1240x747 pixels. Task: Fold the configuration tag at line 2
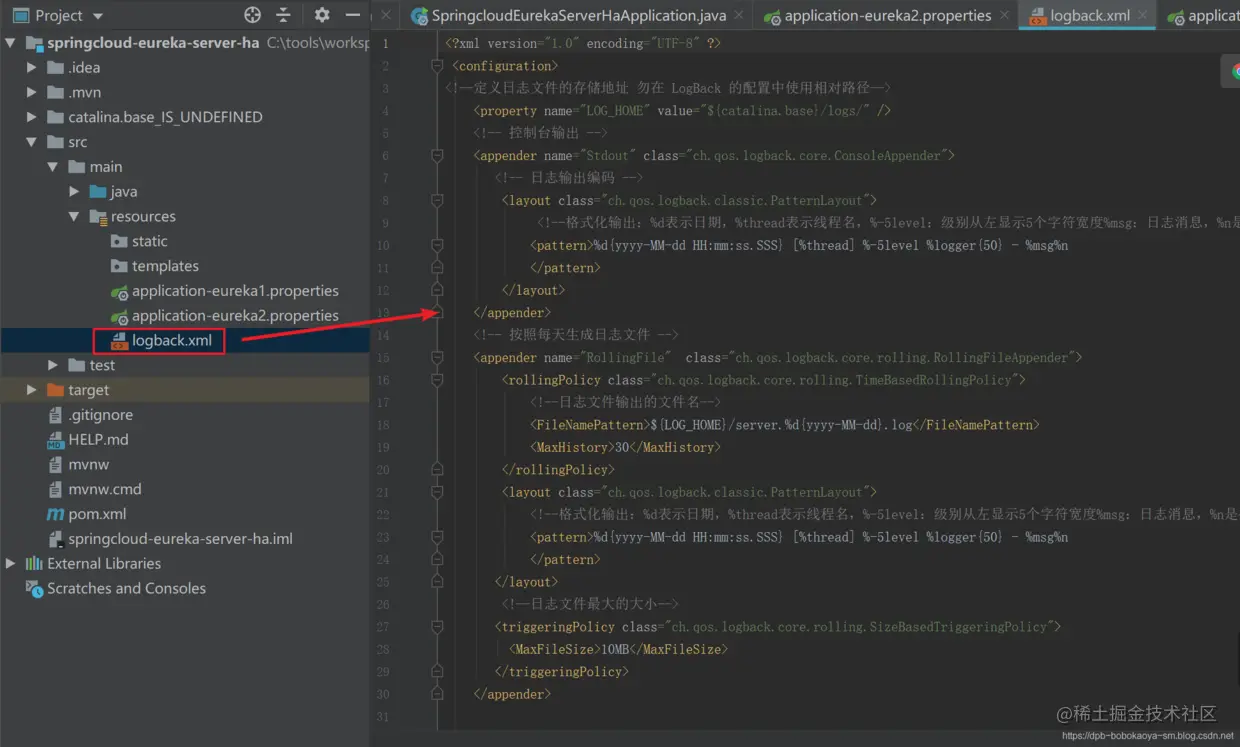(x=437, y=66)
